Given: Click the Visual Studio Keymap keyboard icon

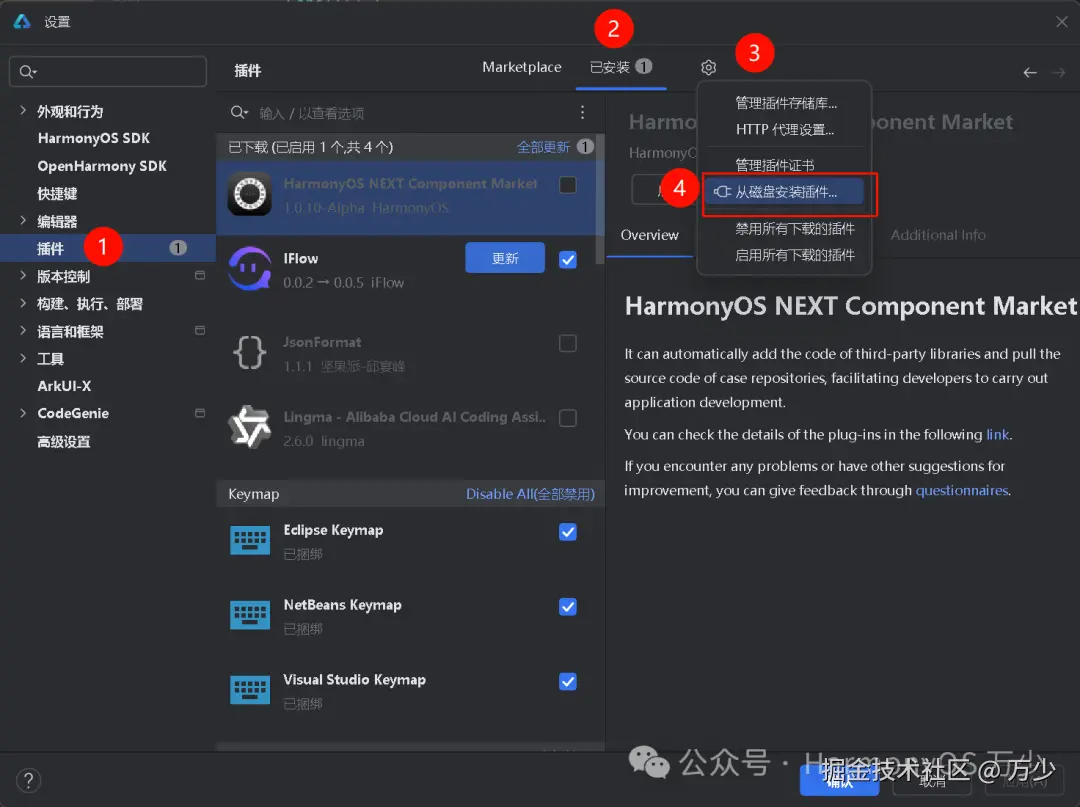Looking at the screenshot, I should click(250, 691).
